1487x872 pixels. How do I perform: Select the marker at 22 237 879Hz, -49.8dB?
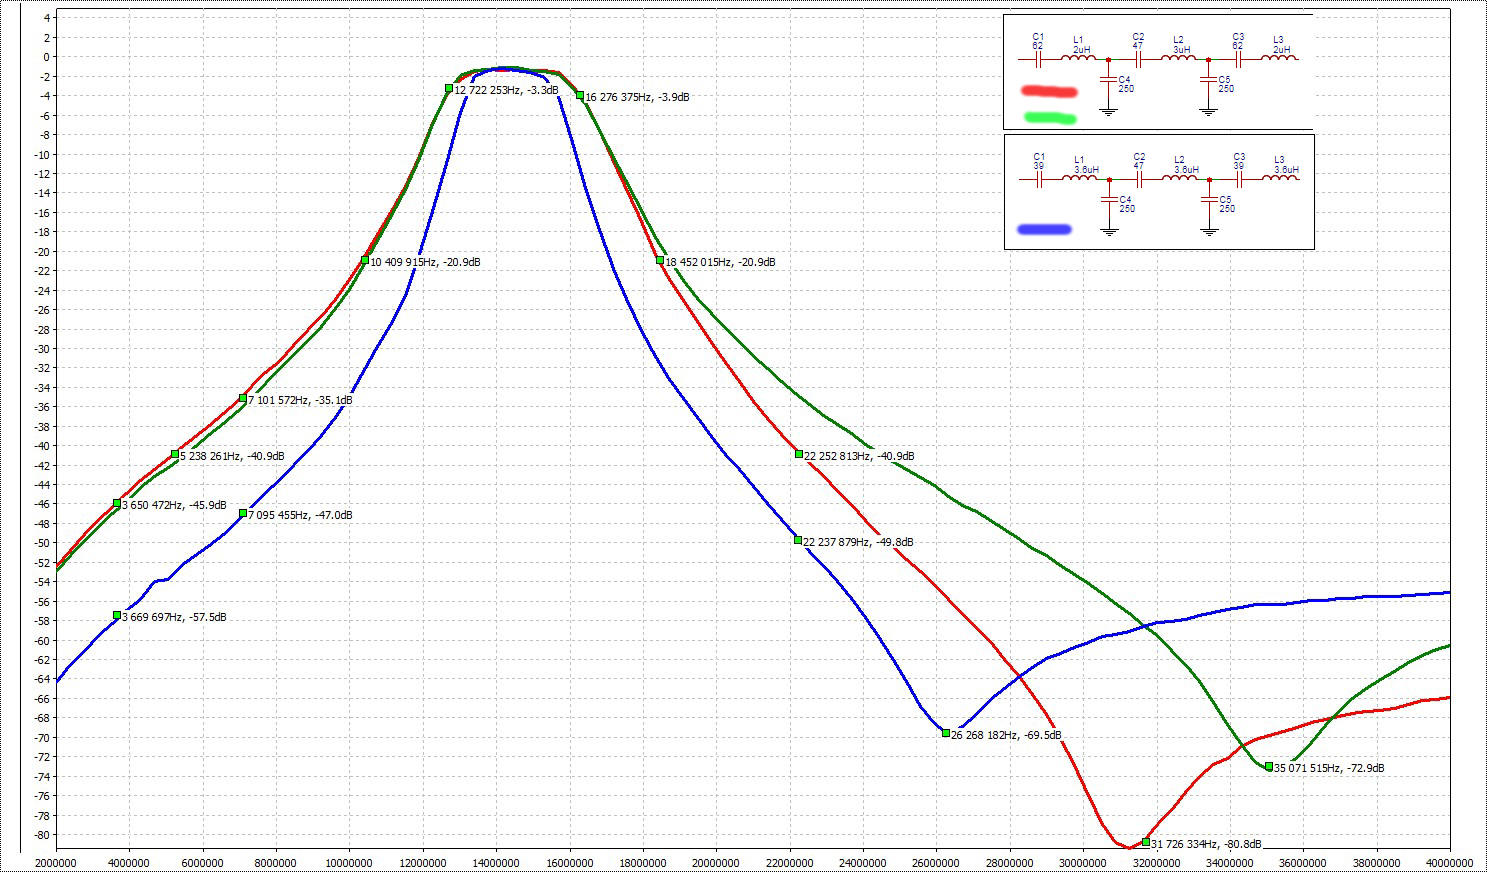point(798,540)
